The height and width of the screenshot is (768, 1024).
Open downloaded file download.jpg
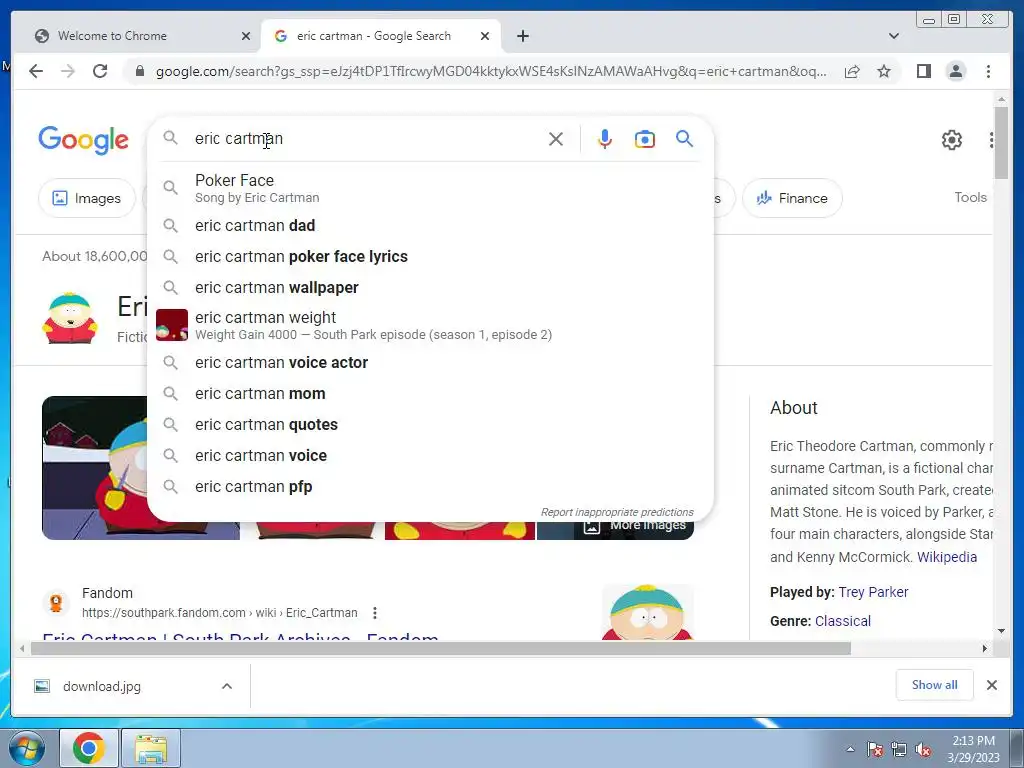(101, 686)
